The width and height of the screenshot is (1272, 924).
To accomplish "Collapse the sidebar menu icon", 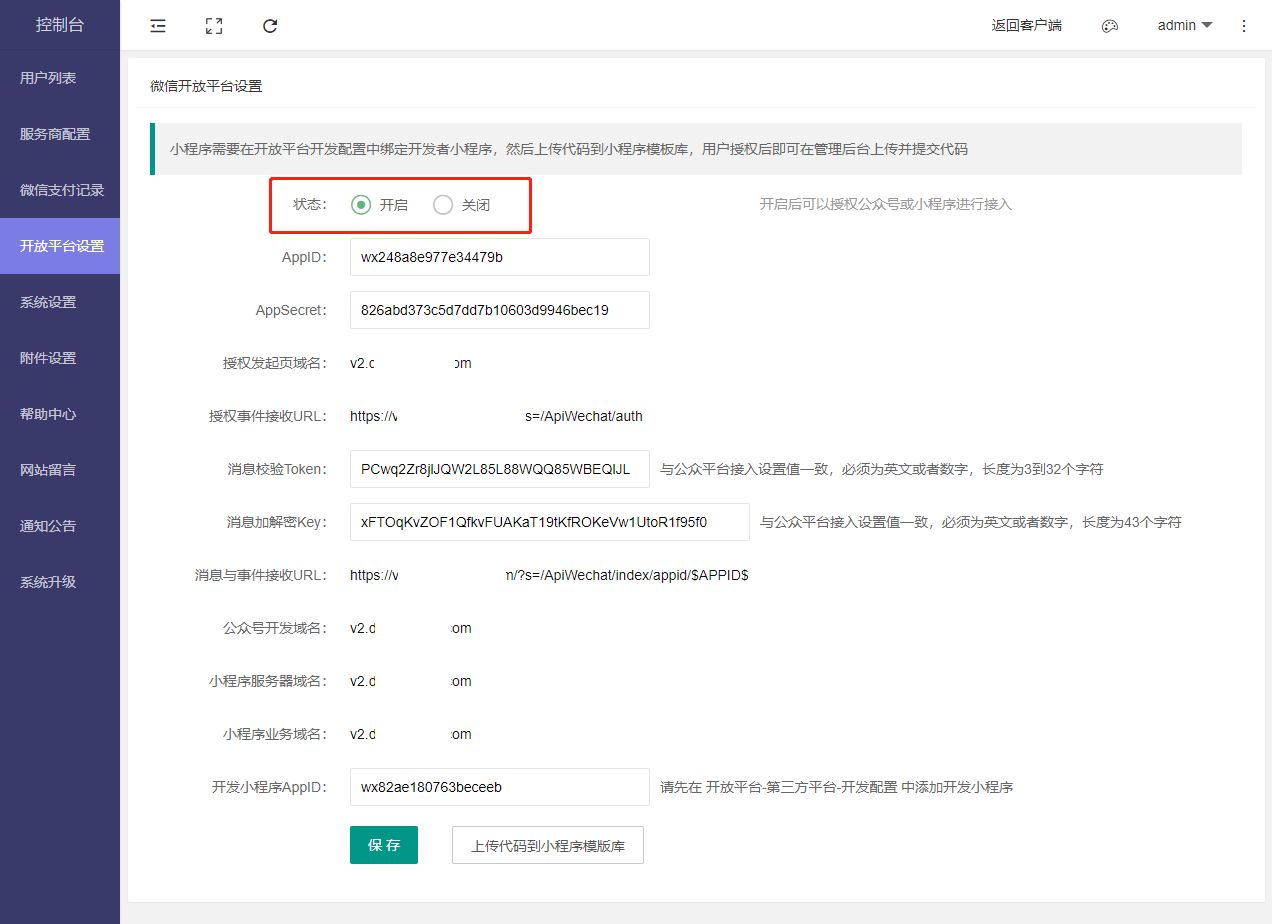I will tap(157, 26).
